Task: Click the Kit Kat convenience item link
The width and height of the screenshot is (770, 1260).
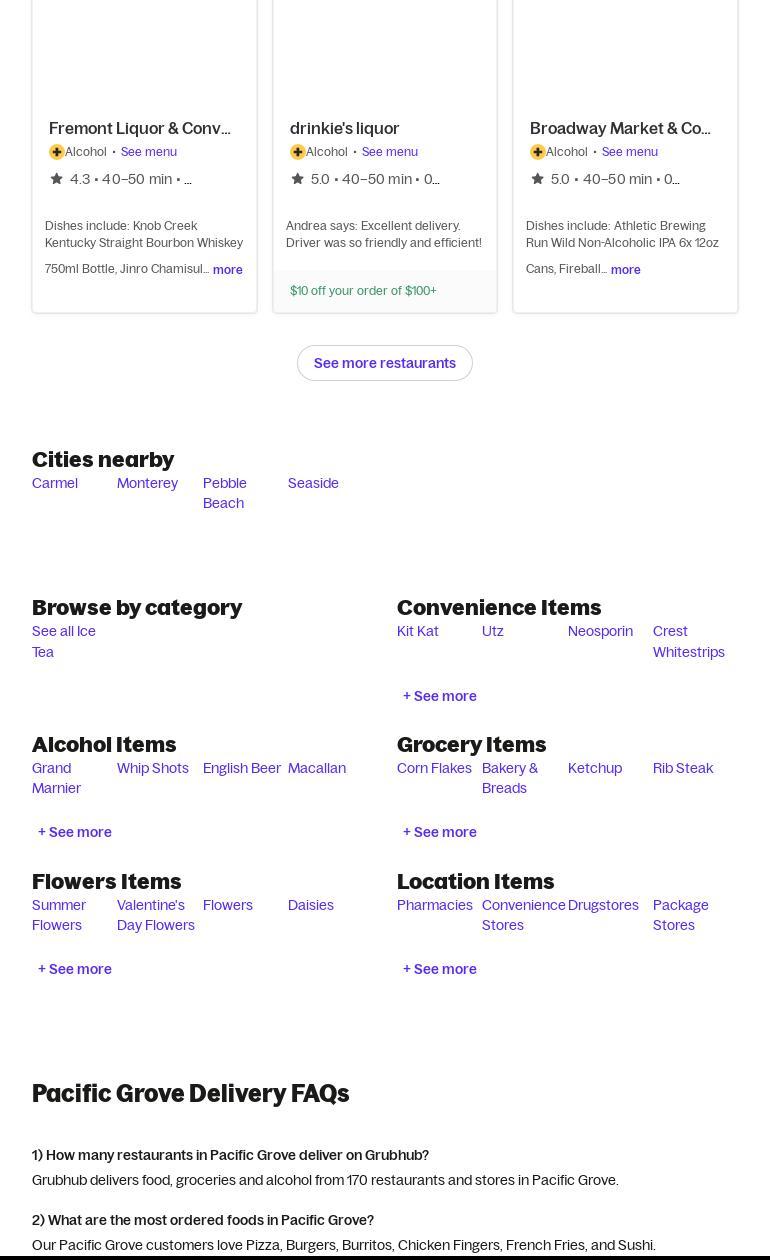Action: pos(417,630)
